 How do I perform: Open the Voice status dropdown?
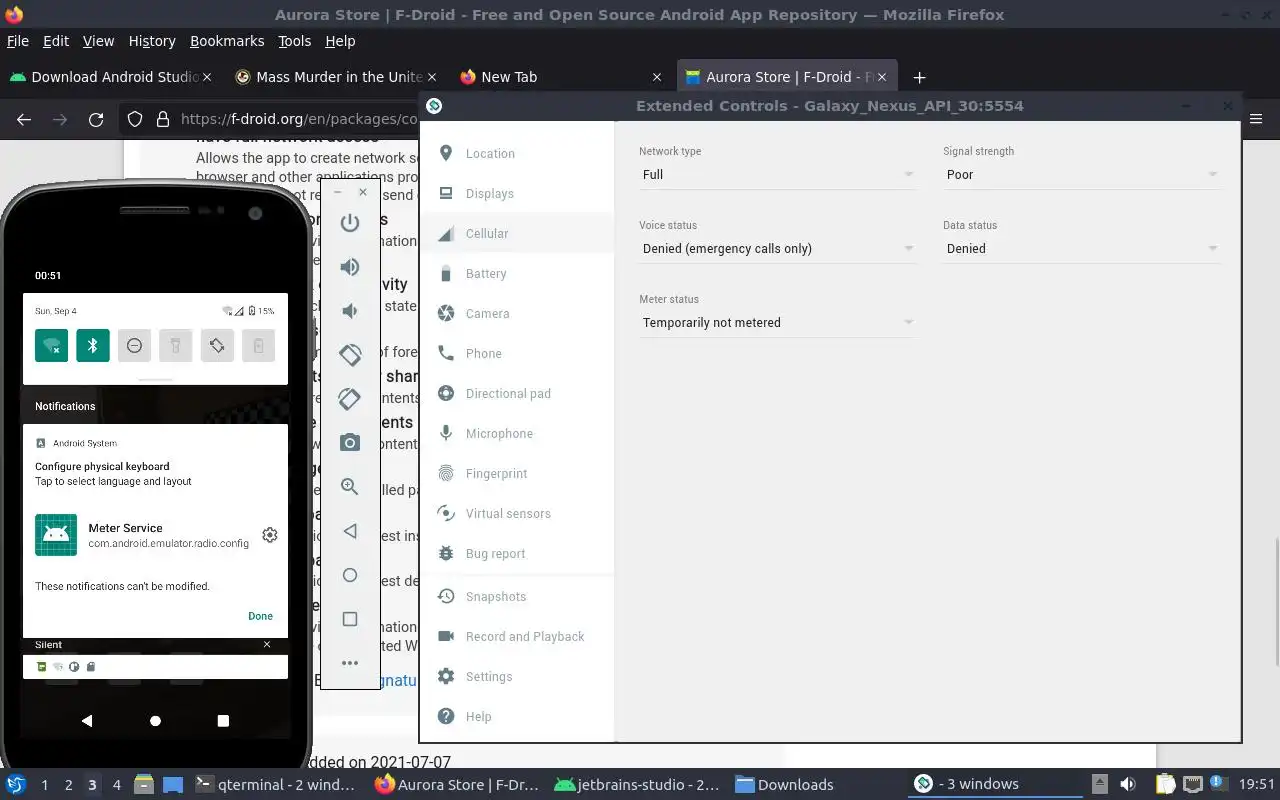(777, 248)
